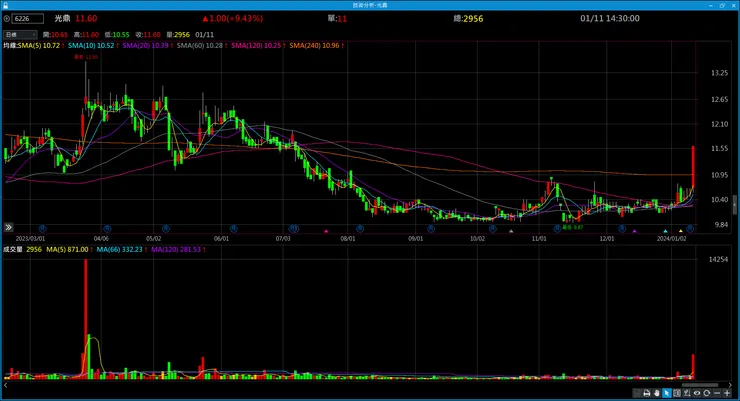Click the 13.25 price axis label
The height and width of the screenshot is (401, 740).
click(x=719, y=73)
